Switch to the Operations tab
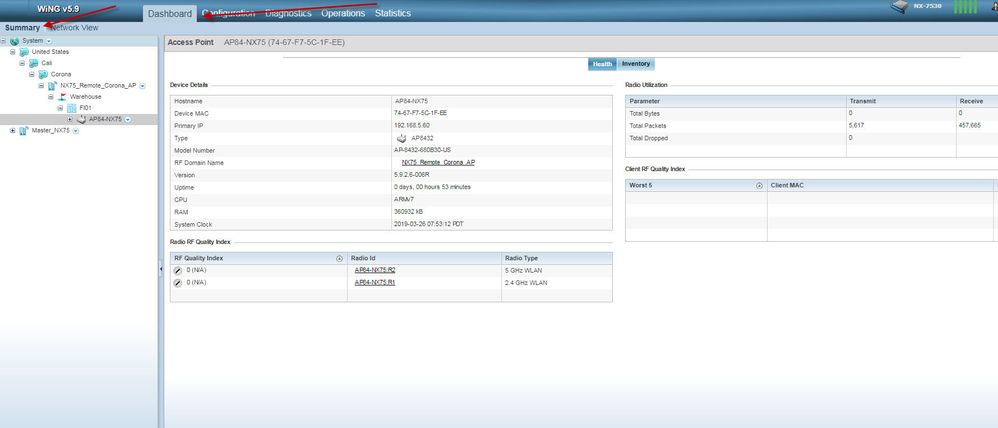This screenshot has width=998, height=428. (x=343, y=13)
